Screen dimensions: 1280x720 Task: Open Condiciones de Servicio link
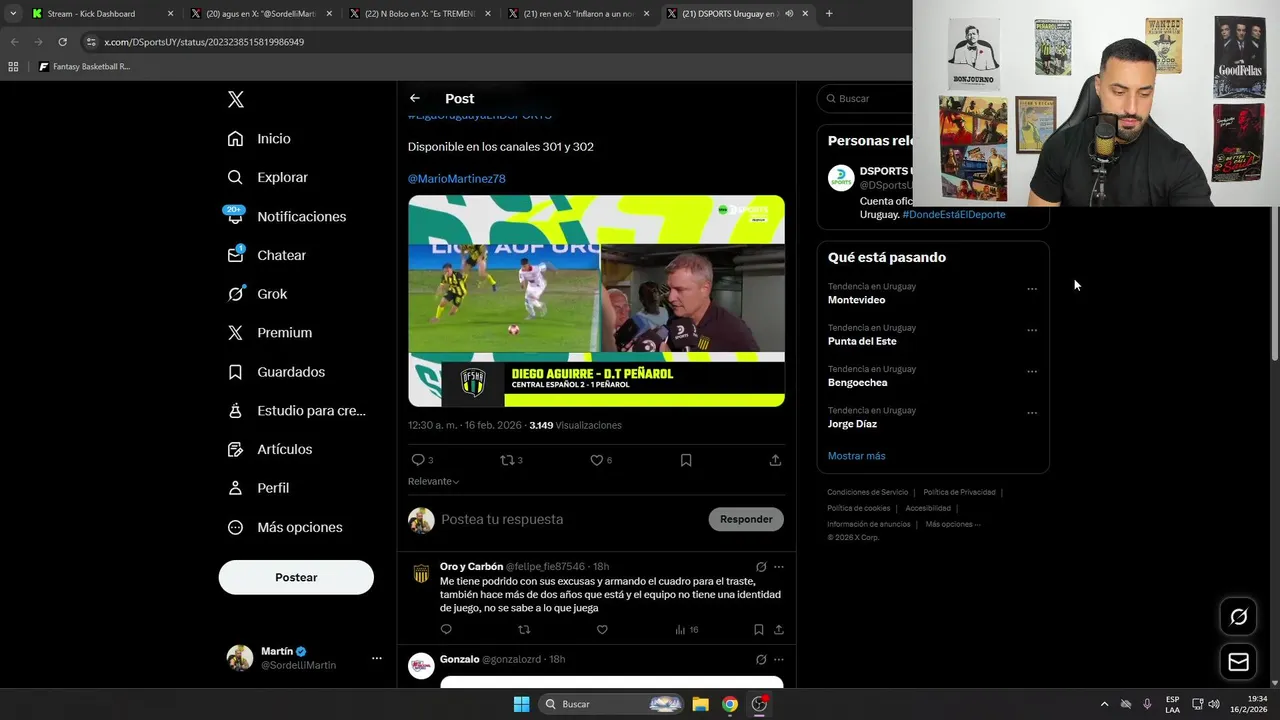(x=867, y=492)
